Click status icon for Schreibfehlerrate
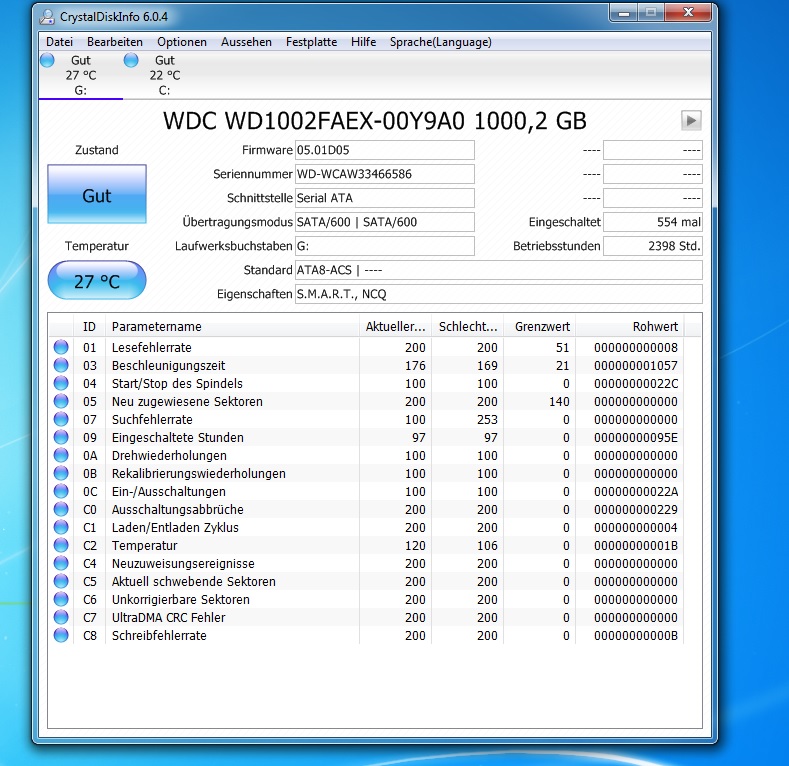The image size is (789, 766). (61, 636)
